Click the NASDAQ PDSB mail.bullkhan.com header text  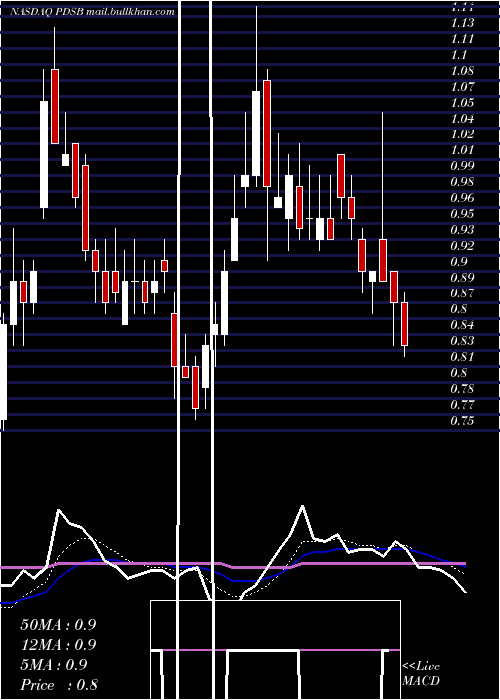point(92,12)
